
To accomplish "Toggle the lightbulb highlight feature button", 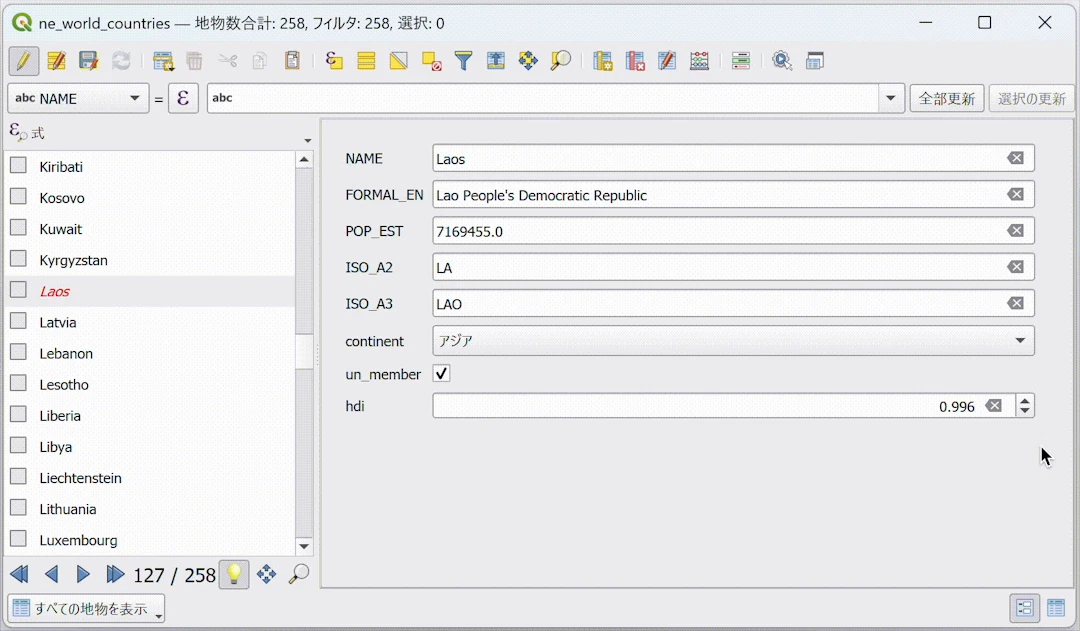I will [x=234, y=574].
